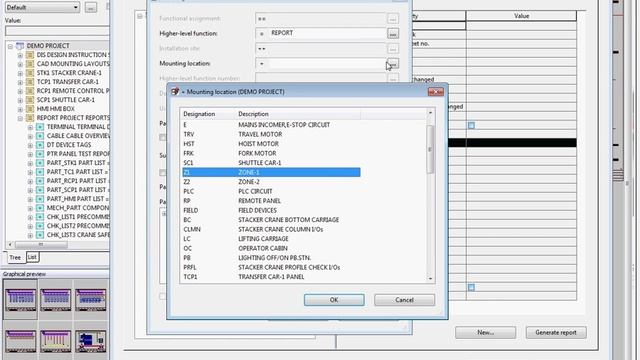Open the Mounting location browse button
The image size is (640, 360).
pos(393,63)
